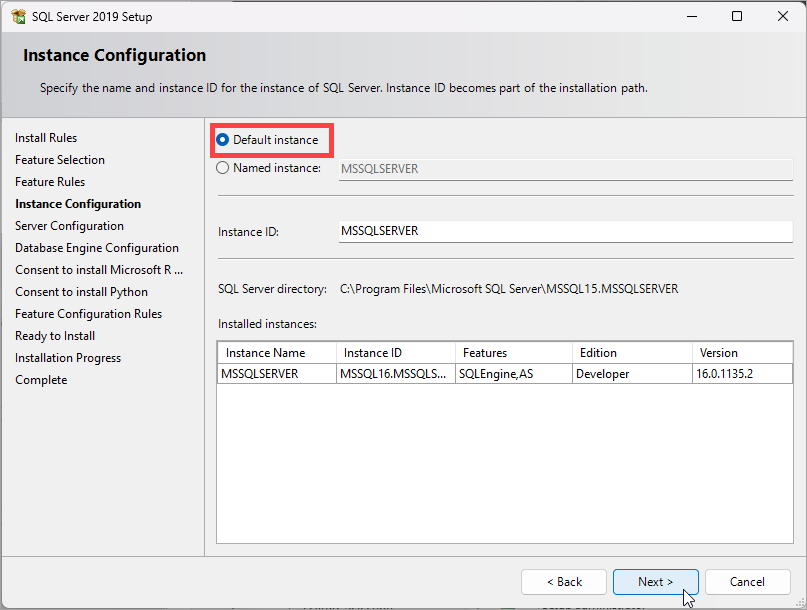Open the Consent to install Python step
The width and height of the screenshot is (807, 610).
(81, 292)
